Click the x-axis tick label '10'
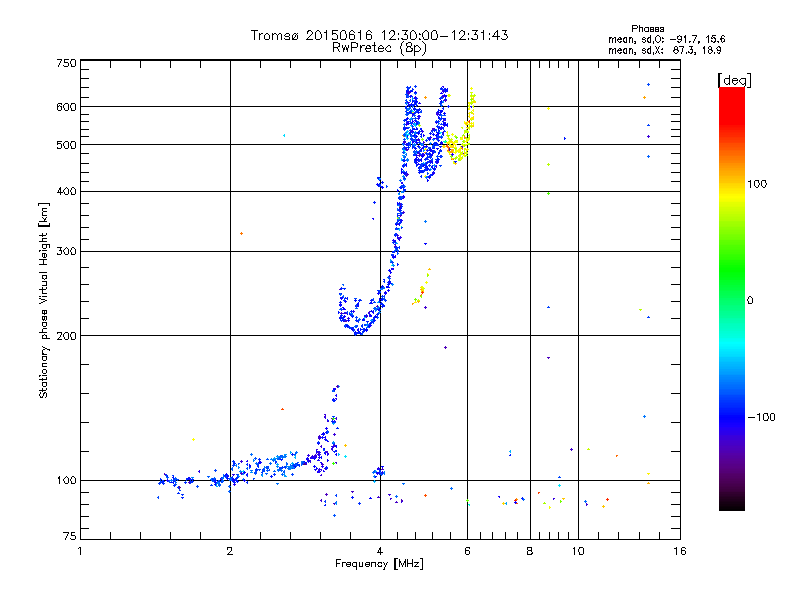Image resolution: width=800 pixels, height=600 pixels. pyautogui.click(x=578, y=551)
